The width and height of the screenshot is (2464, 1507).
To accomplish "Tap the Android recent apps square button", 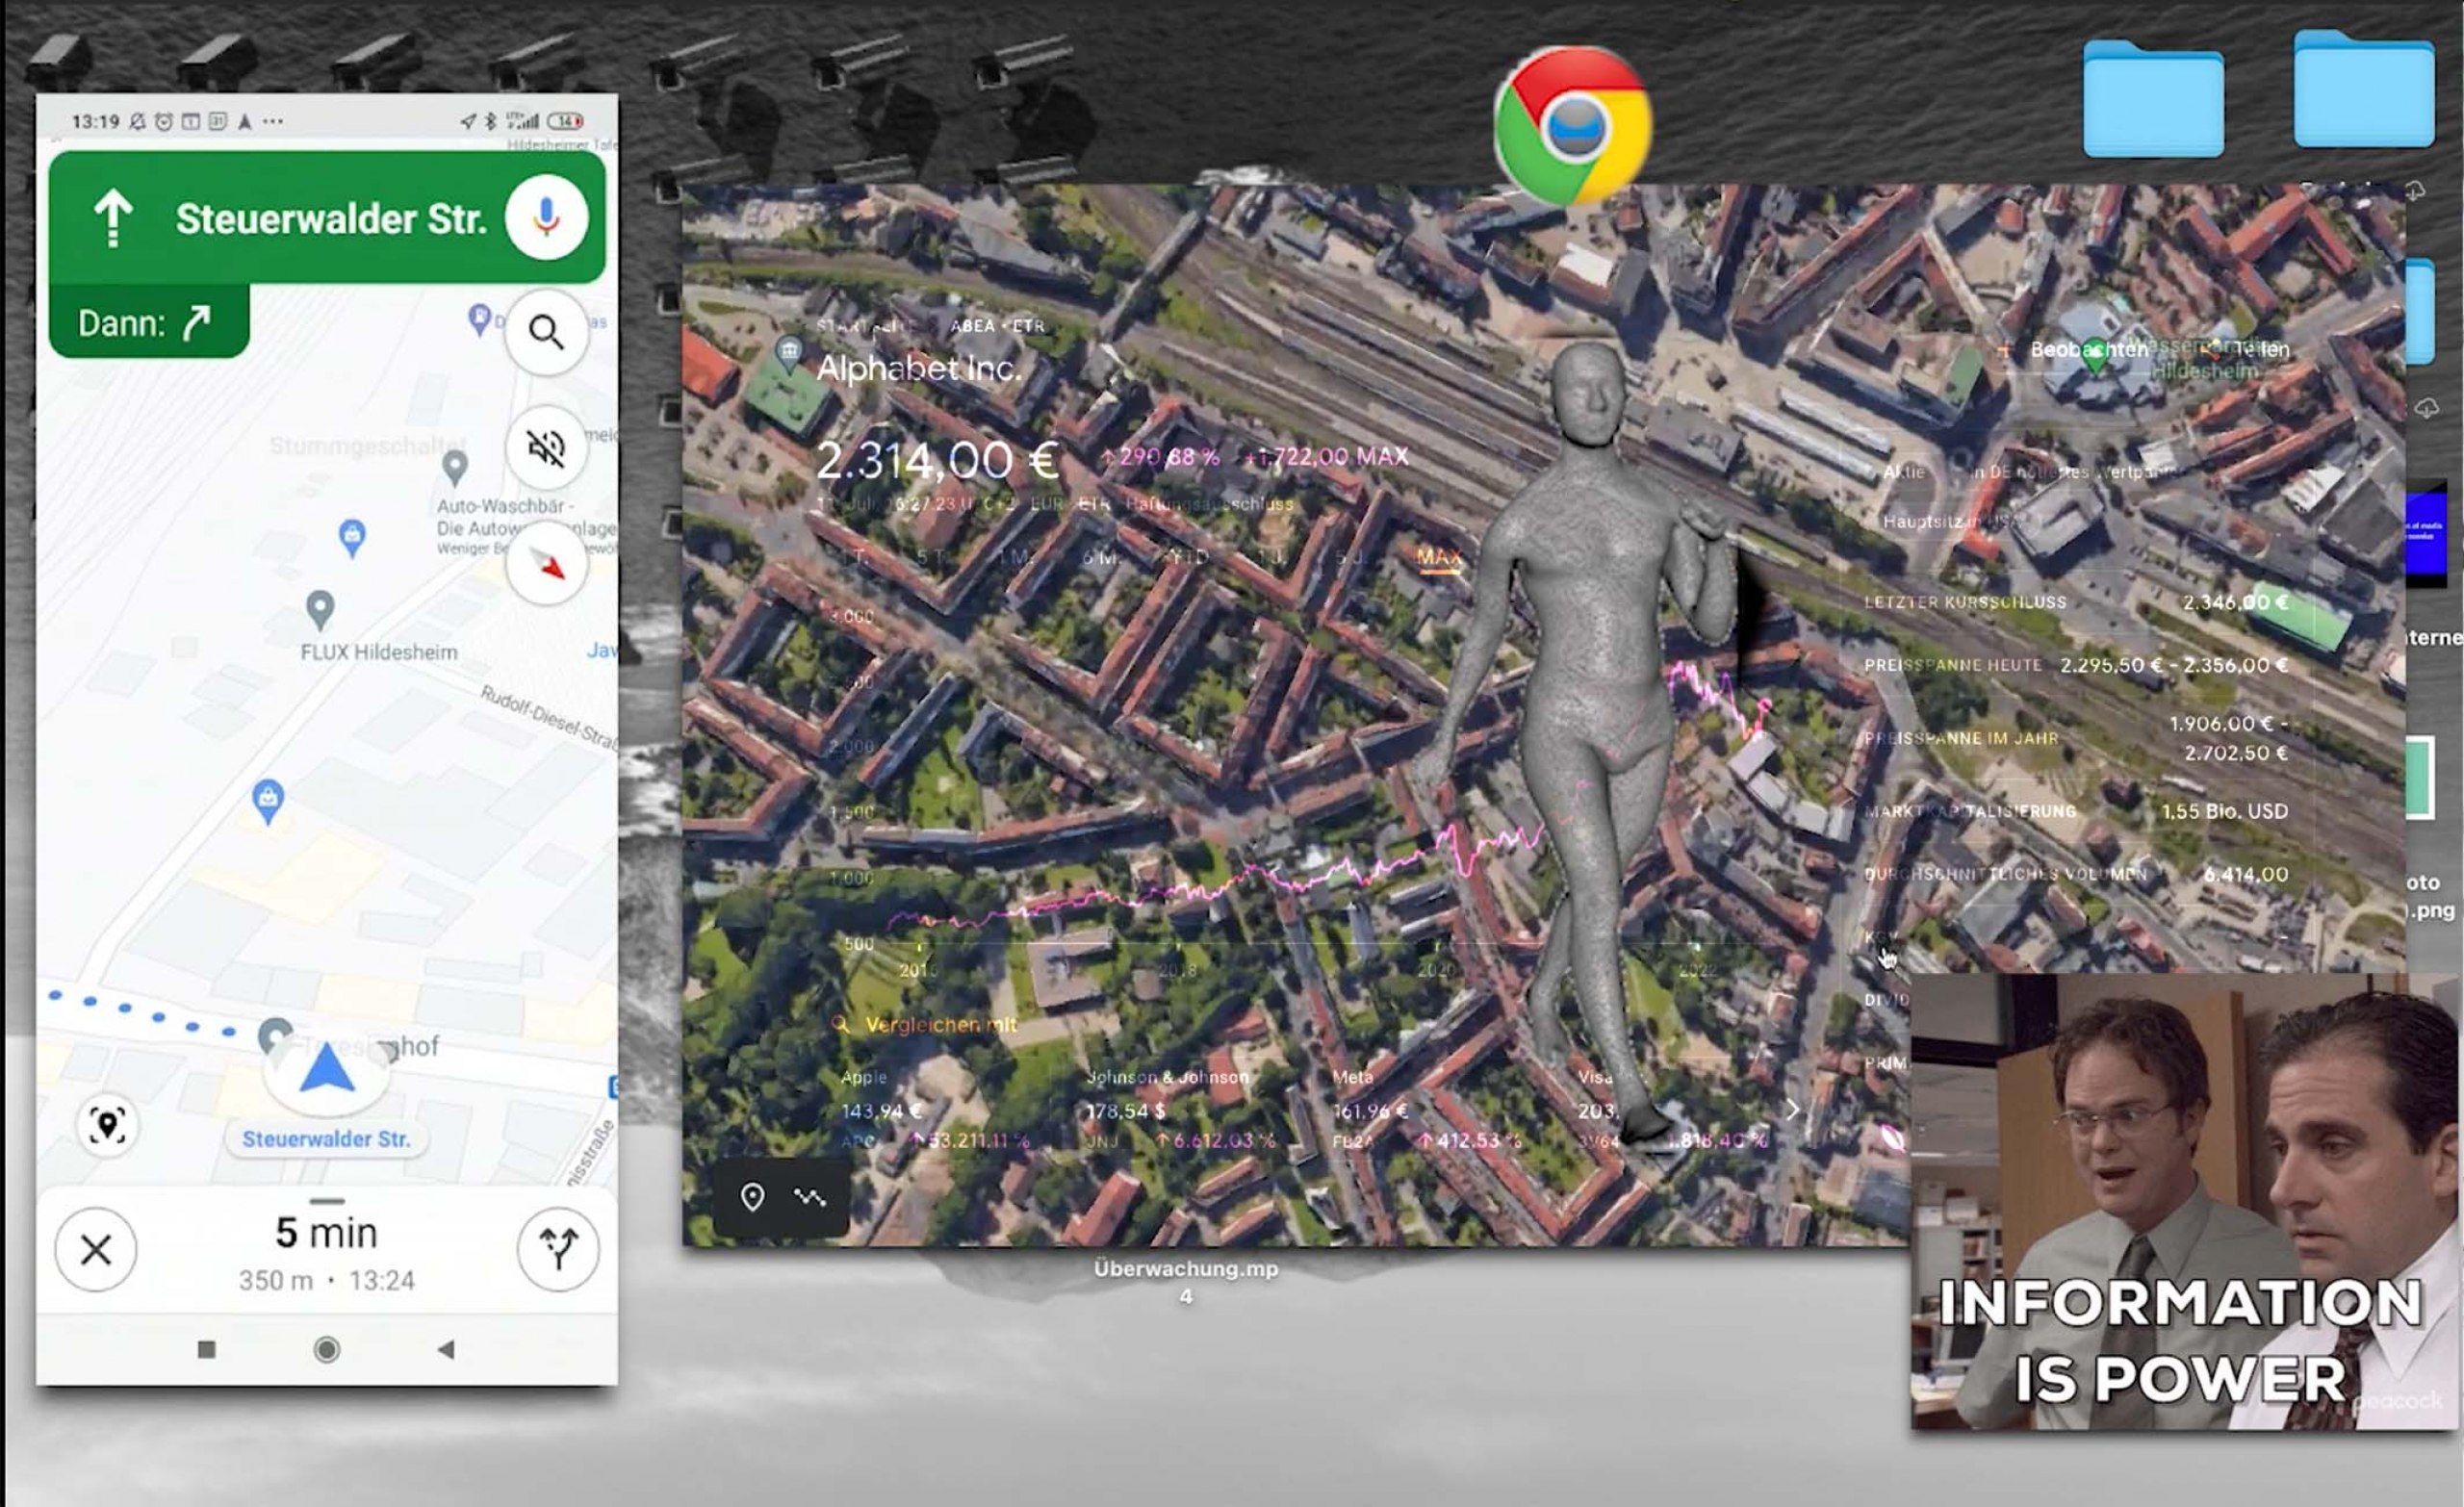I will (x=207, y=1350).
